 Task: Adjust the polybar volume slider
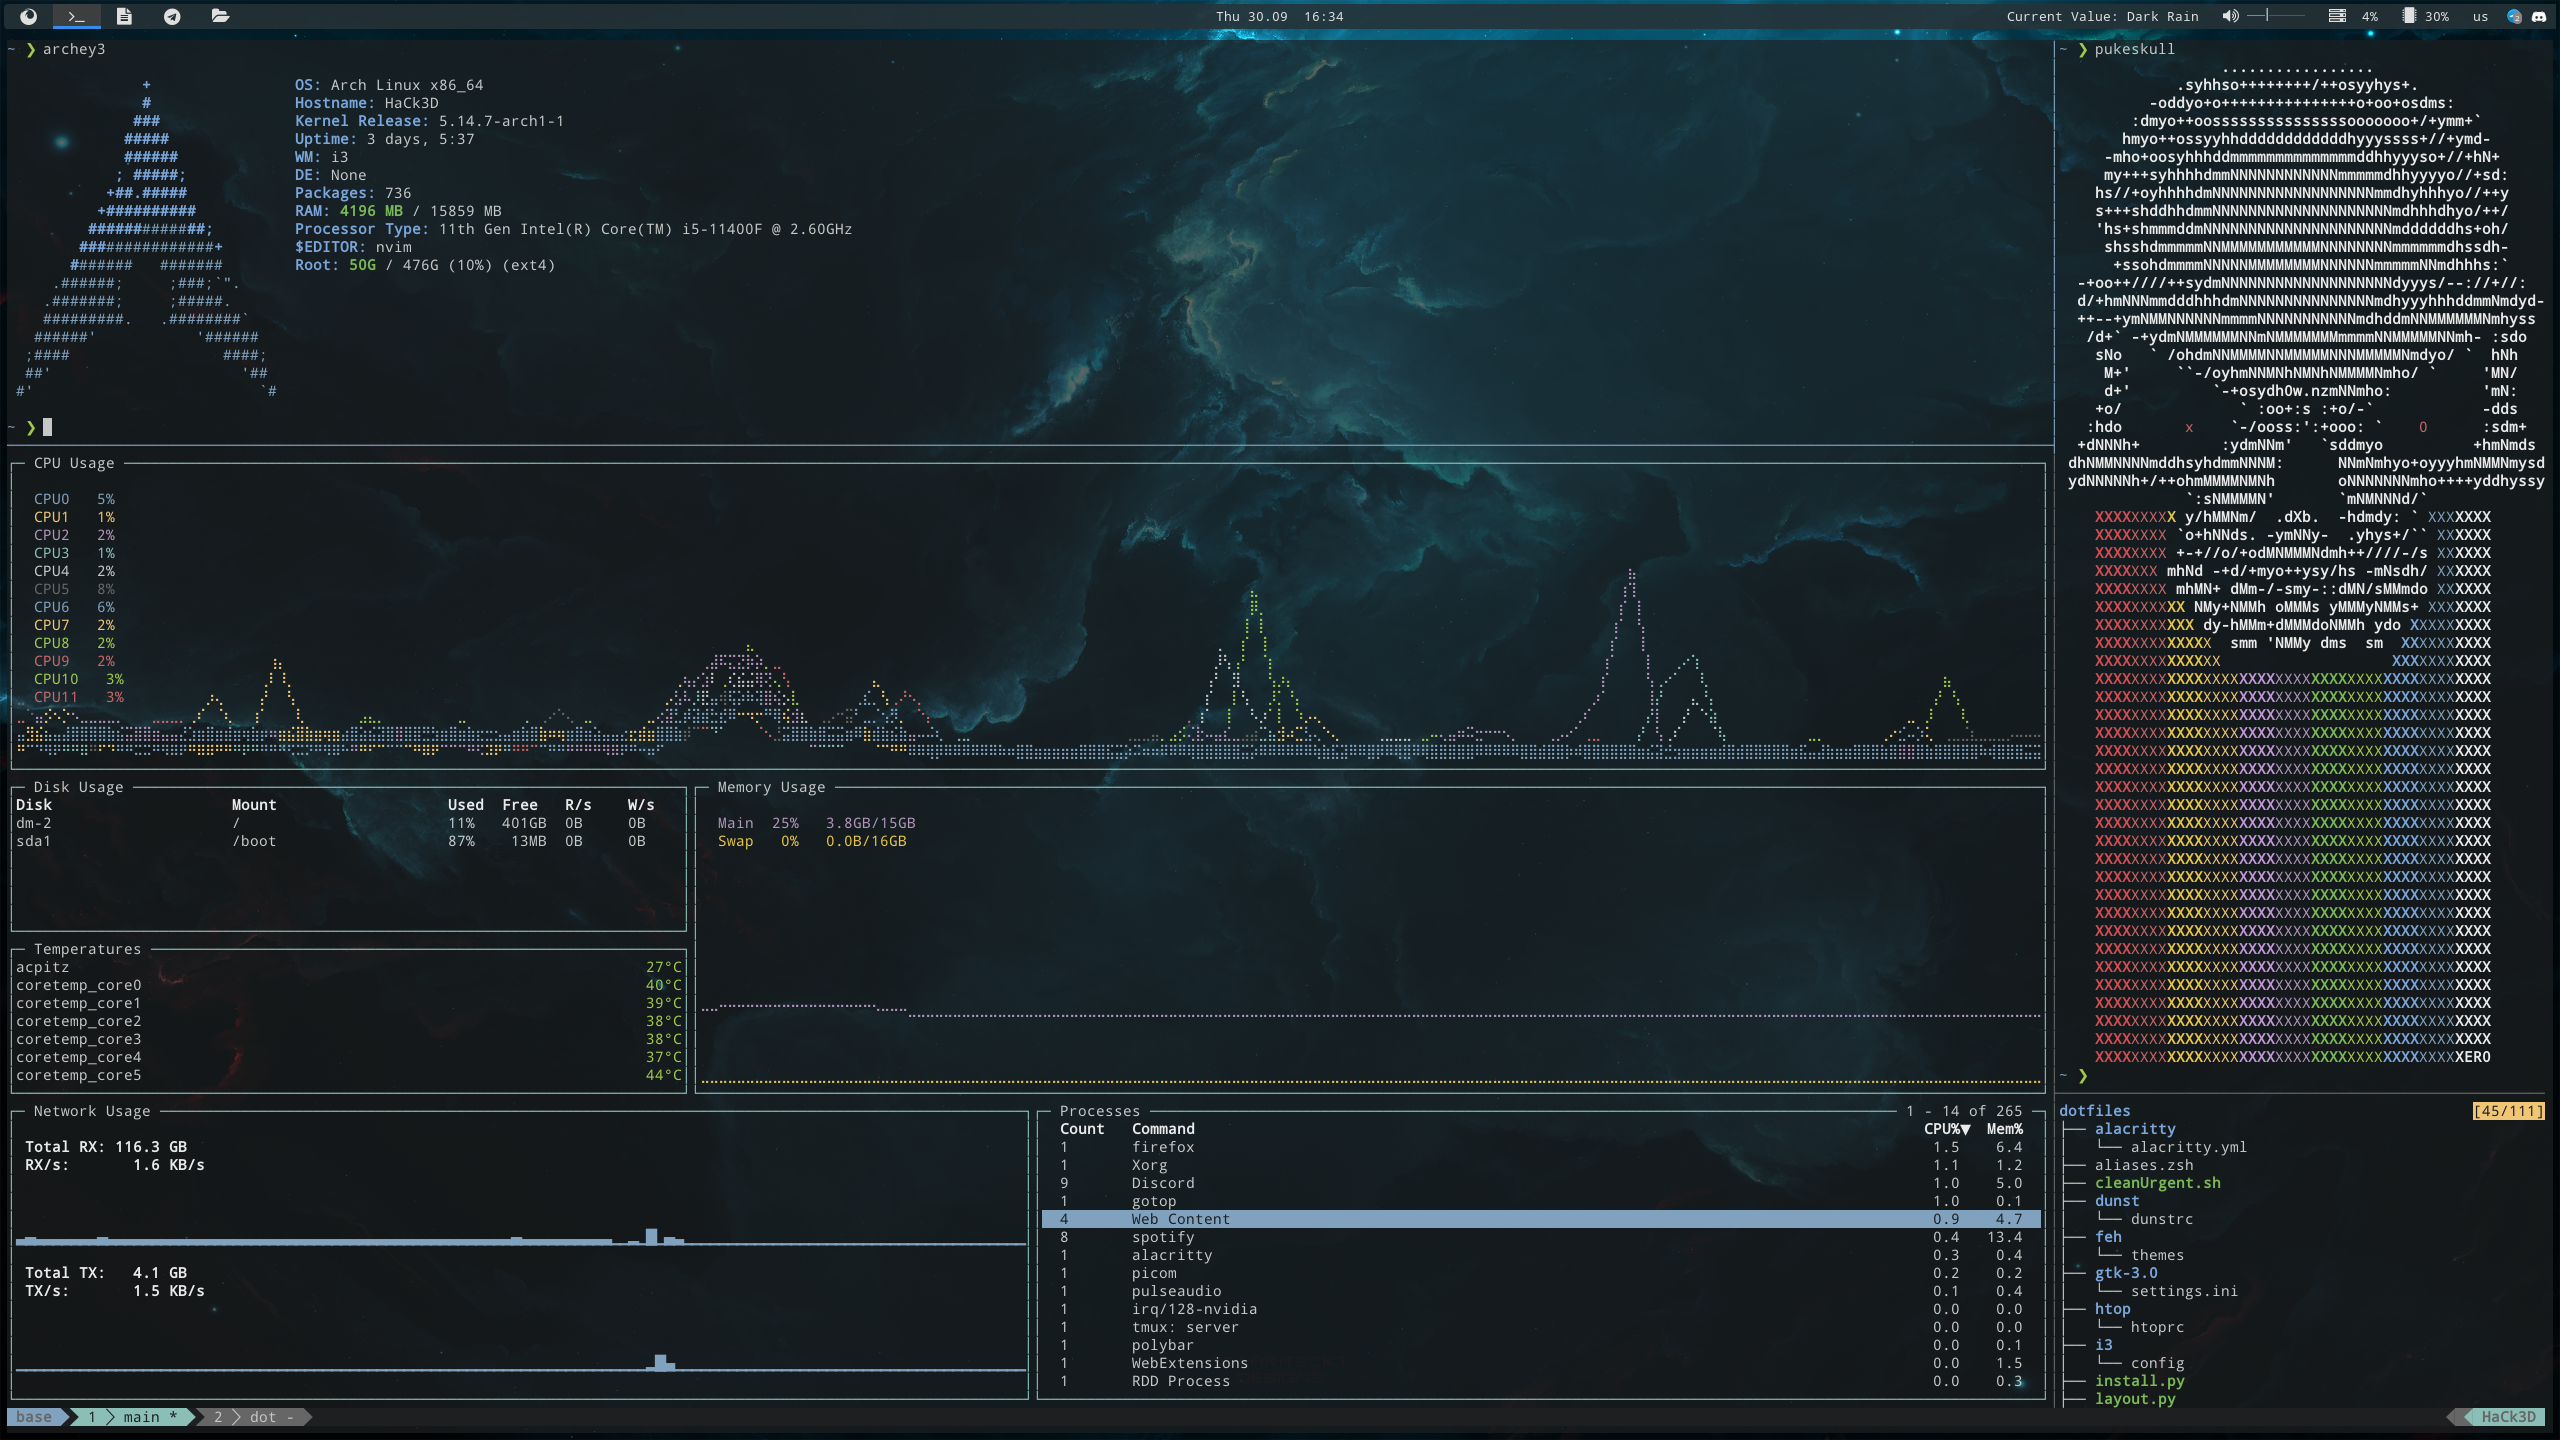(x=2276, y=16)
